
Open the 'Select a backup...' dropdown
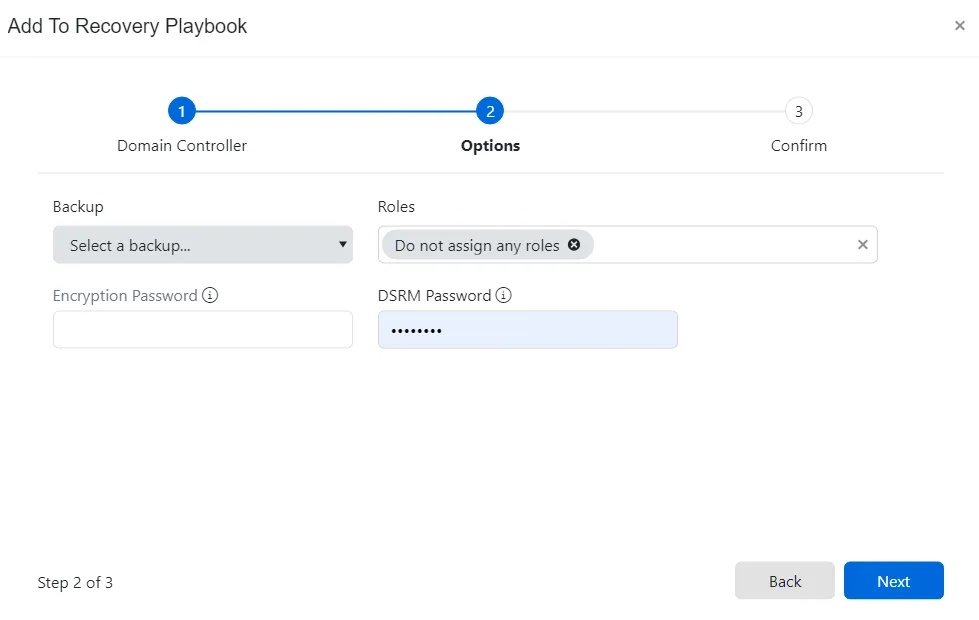click(x=203, y=245)
